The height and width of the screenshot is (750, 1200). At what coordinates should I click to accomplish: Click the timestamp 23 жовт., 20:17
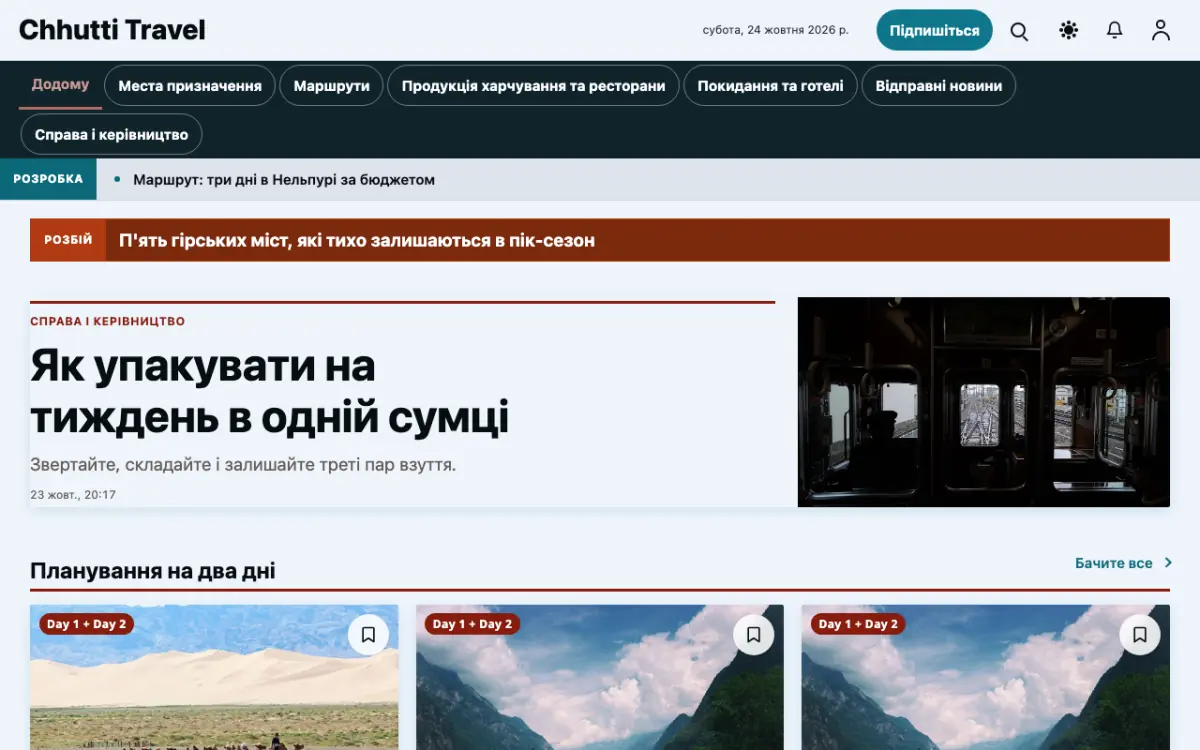coord(73,495)
